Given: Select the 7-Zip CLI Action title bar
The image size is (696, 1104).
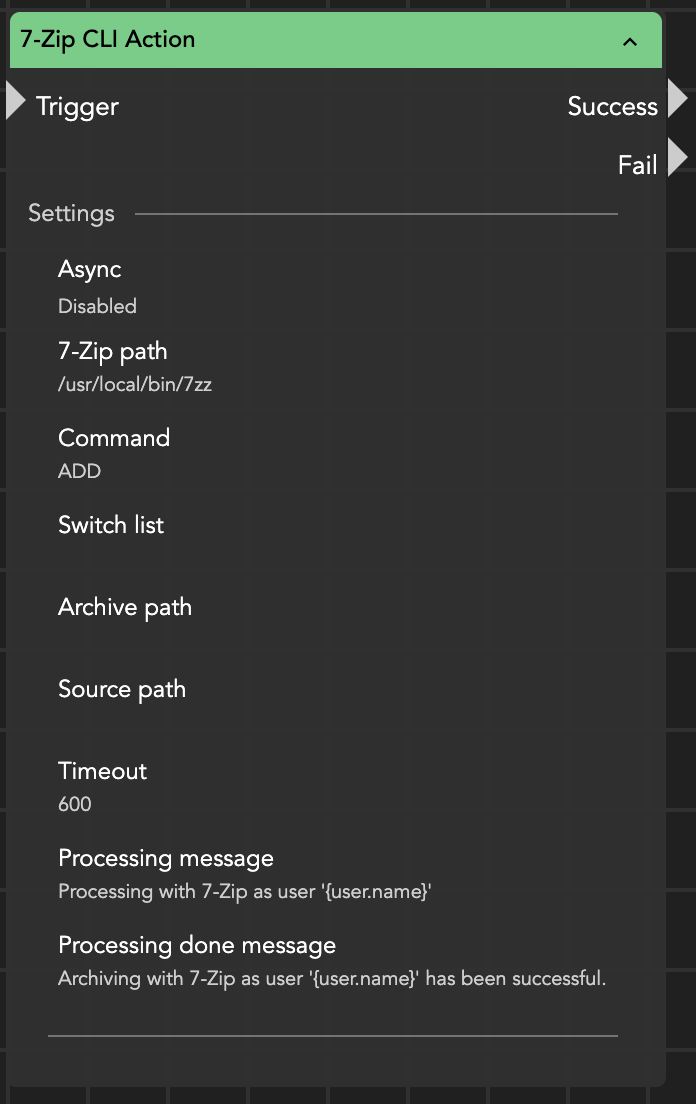Looking at the screenshot, I should tap(300, 40).
